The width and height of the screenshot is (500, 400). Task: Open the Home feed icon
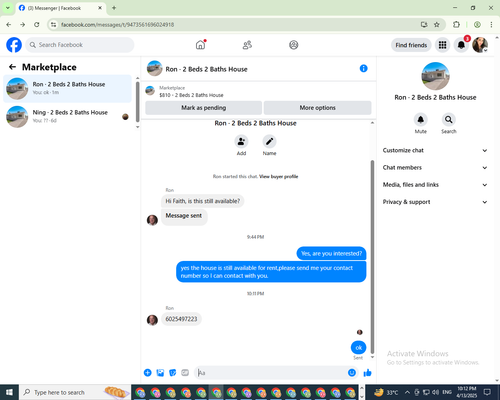click(x=200, y=45)
